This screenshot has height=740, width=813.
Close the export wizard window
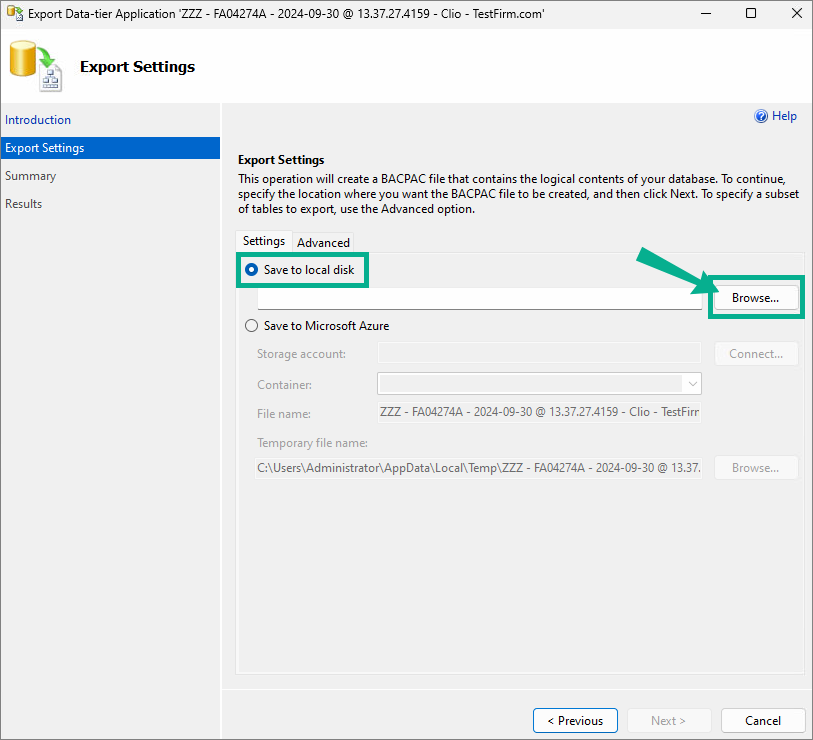(x=797, y=13)
